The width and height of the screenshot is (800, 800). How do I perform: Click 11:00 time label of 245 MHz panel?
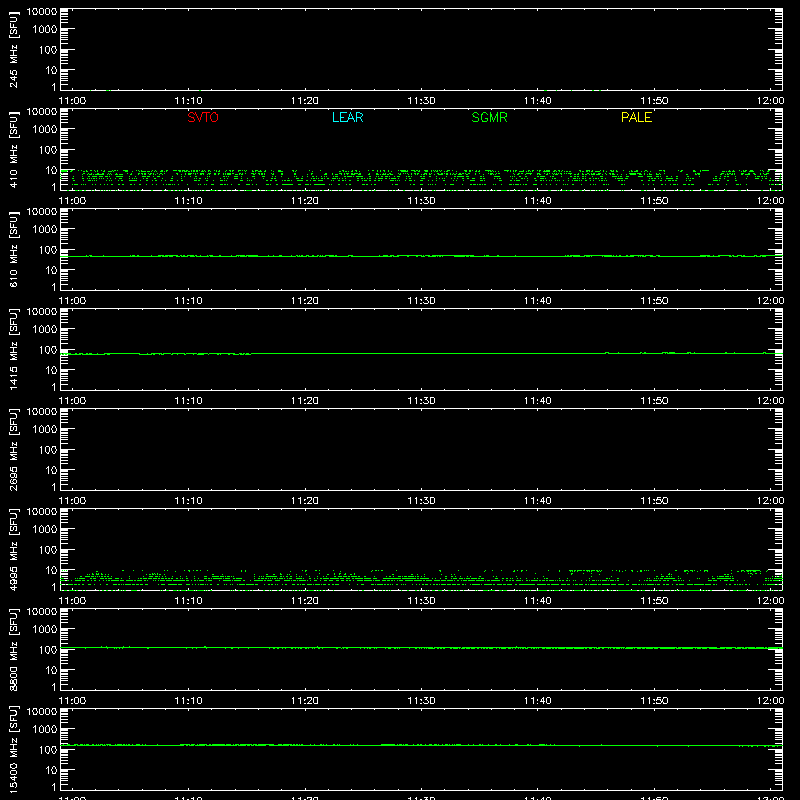72,101
